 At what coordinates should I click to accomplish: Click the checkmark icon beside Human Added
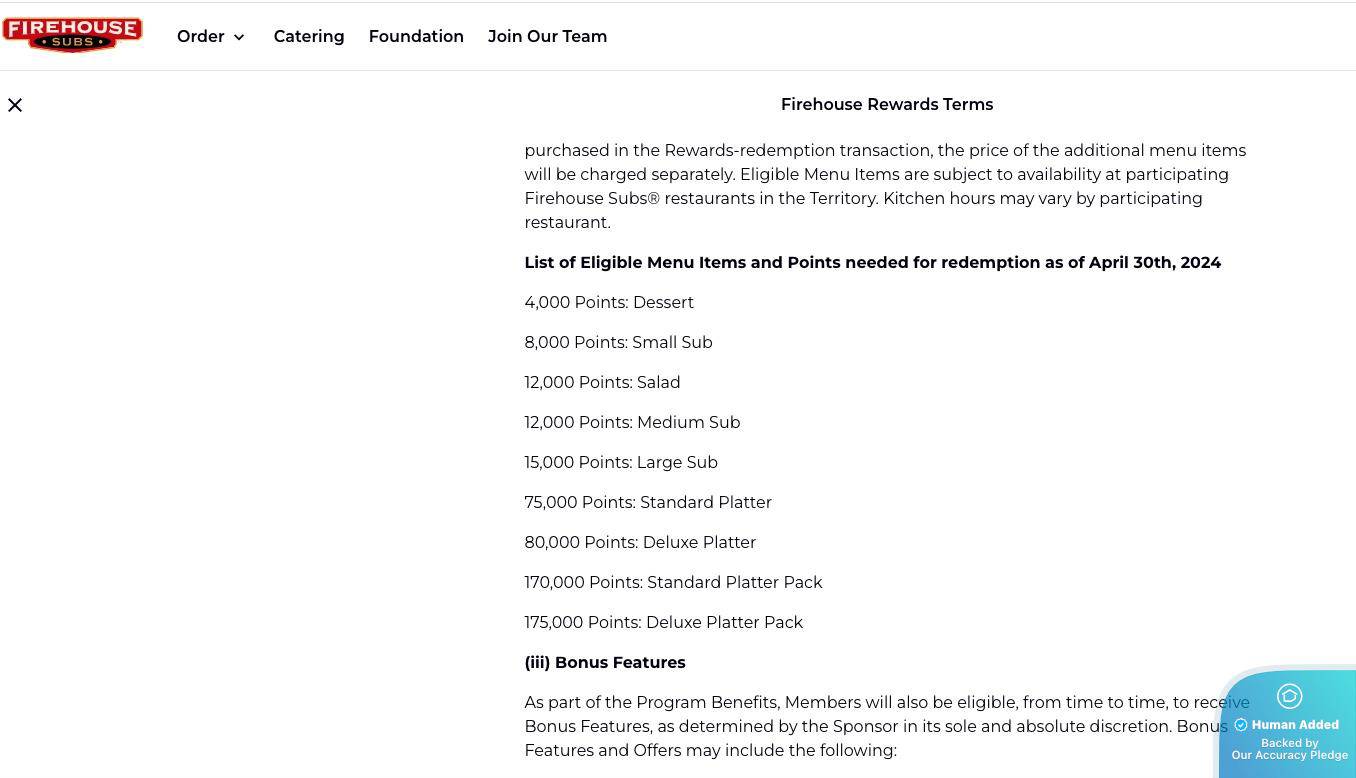1241,725
